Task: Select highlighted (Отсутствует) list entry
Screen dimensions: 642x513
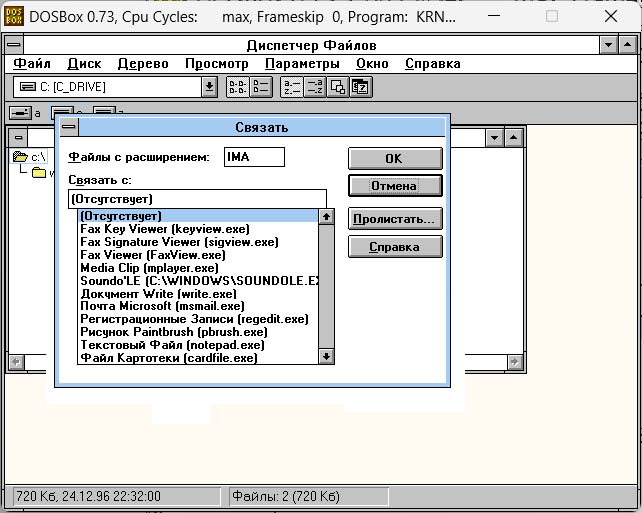Action: click(198, 216)
